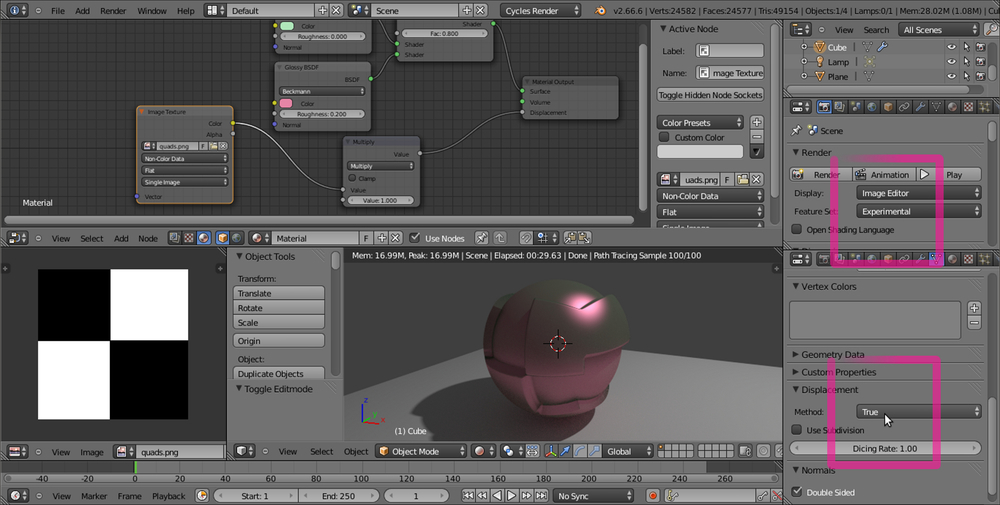The width and height of the screenshot is (1000, 505).
Task: Click the Lamp object icon in outliner
Action: click(817, 62)
